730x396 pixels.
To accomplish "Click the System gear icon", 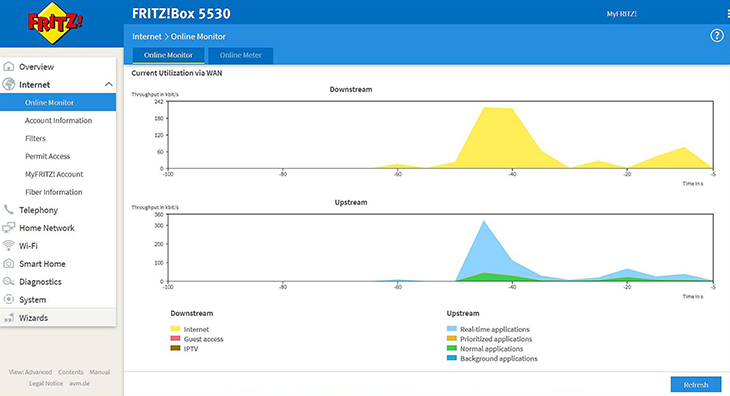I will pyautogui.click(x=8, y=299).
